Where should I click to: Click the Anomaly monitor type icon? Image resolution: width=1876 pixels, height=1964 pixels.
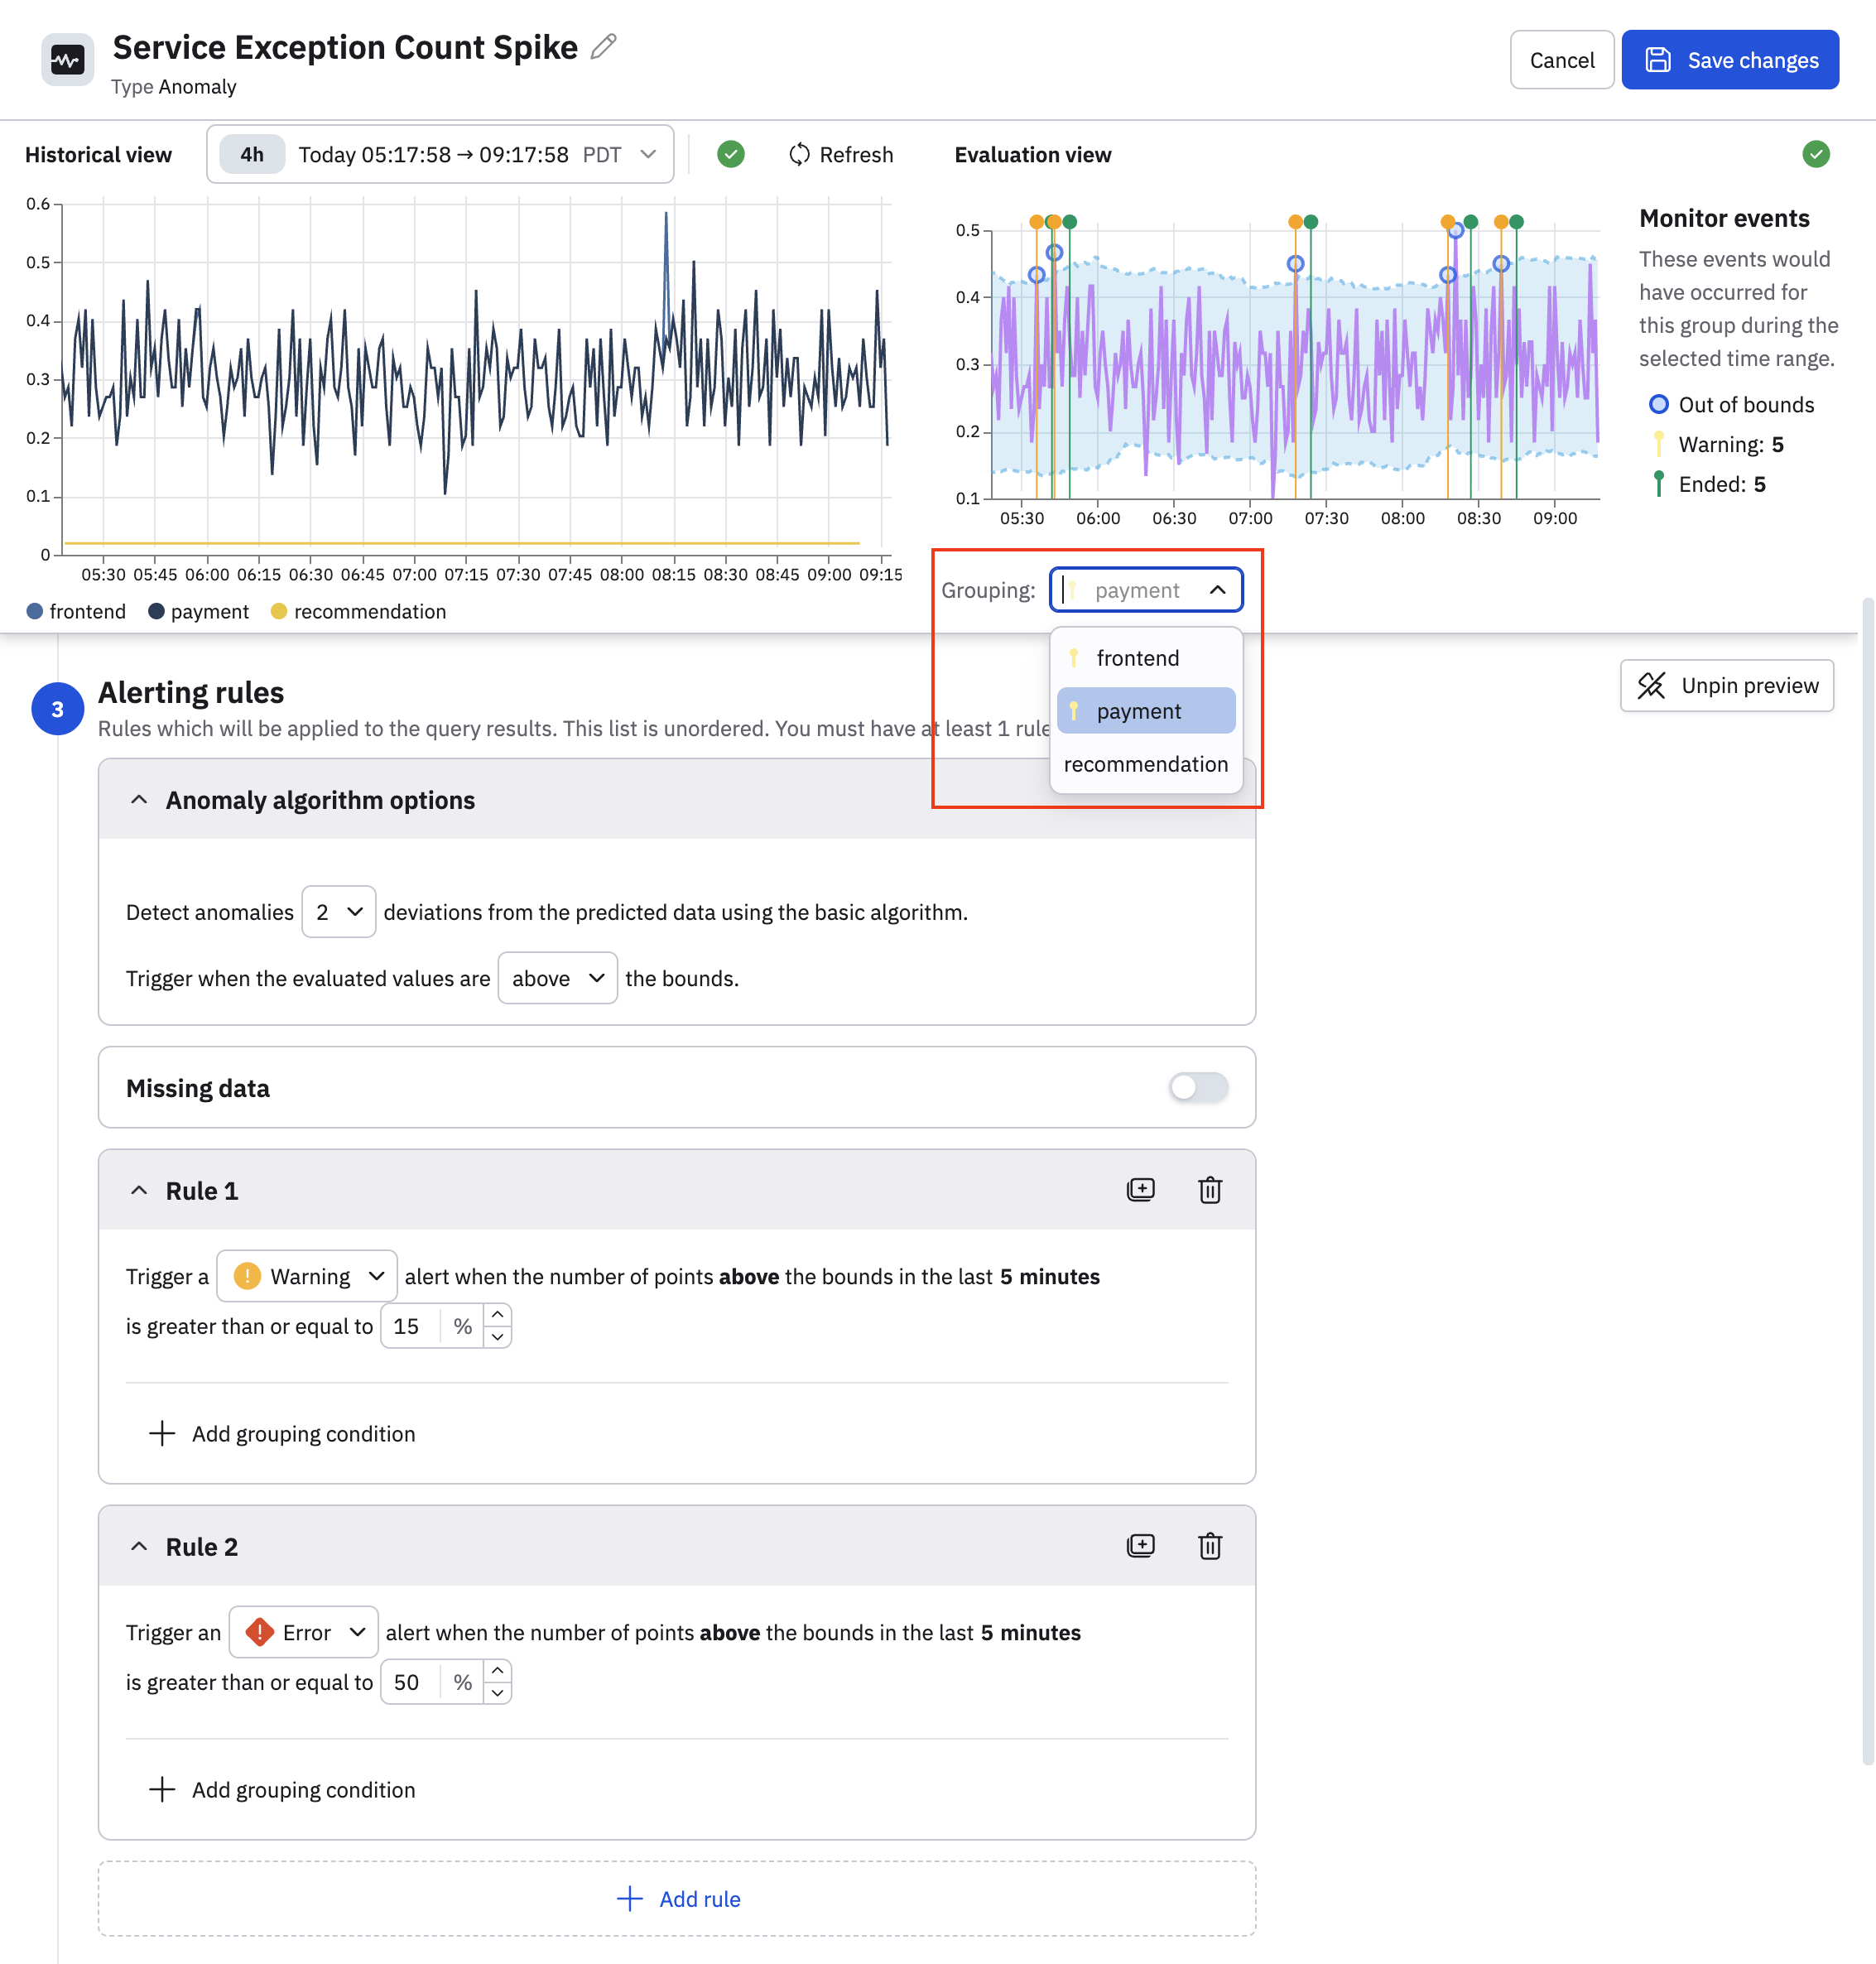pos(68,60)
